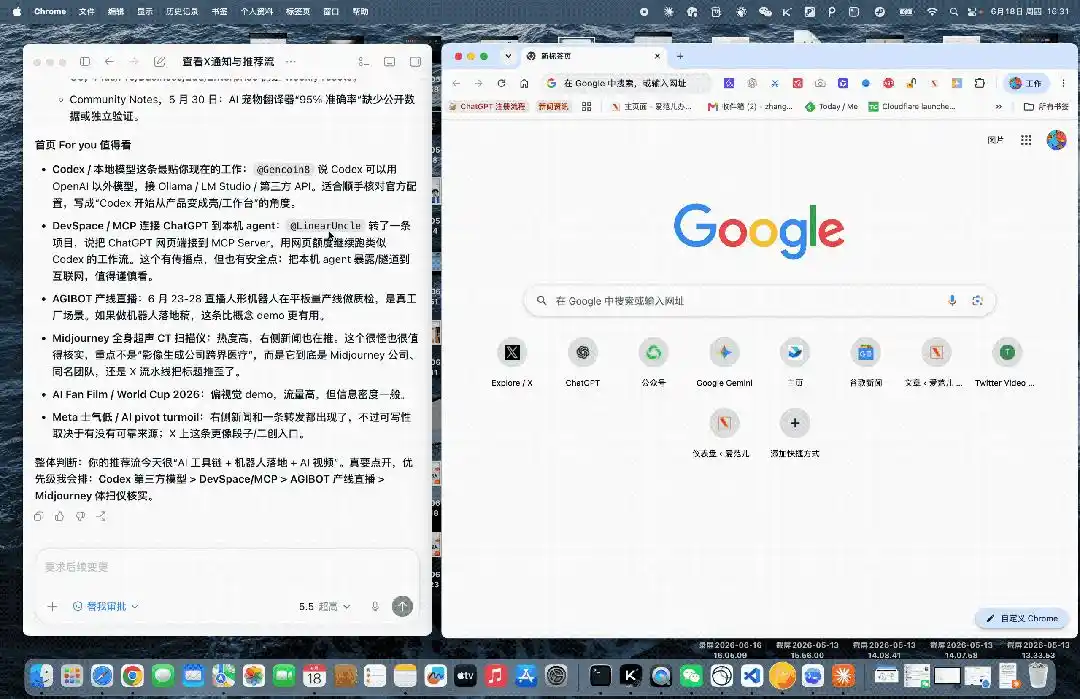Open the 工作 Chrome profile button

[1026, 83]
